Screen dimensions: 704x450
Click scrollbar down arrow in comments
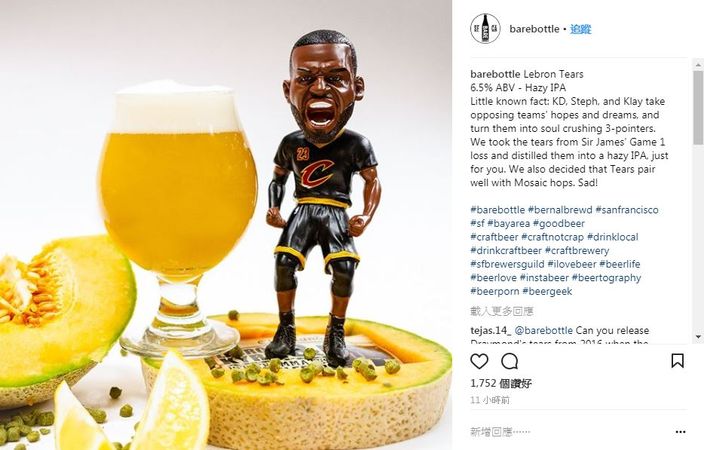click(x=698, y=336)
